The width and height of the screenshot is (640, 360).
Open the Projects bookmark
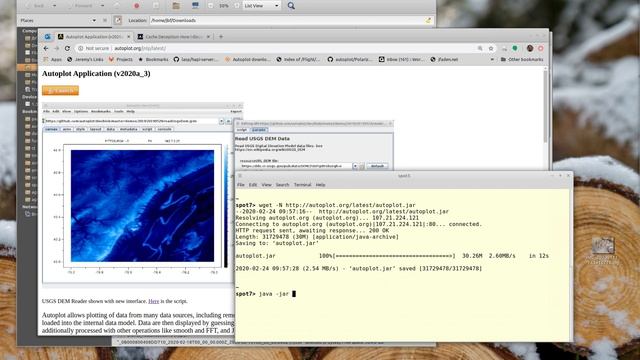[120, 60]
